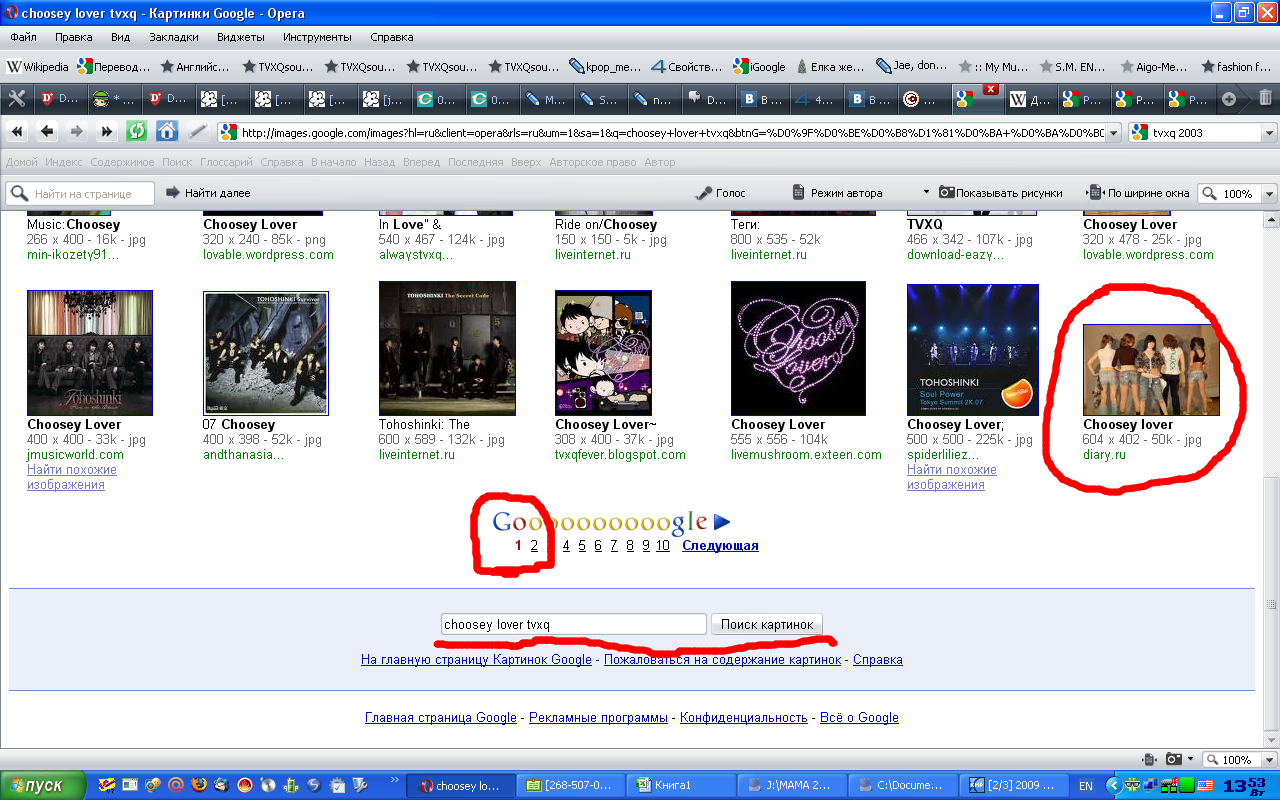Image resolution: width=1280 pixels, height=800 pixels.
Task: Click the wand icon beside Home
Action: (x=197, y=132)
